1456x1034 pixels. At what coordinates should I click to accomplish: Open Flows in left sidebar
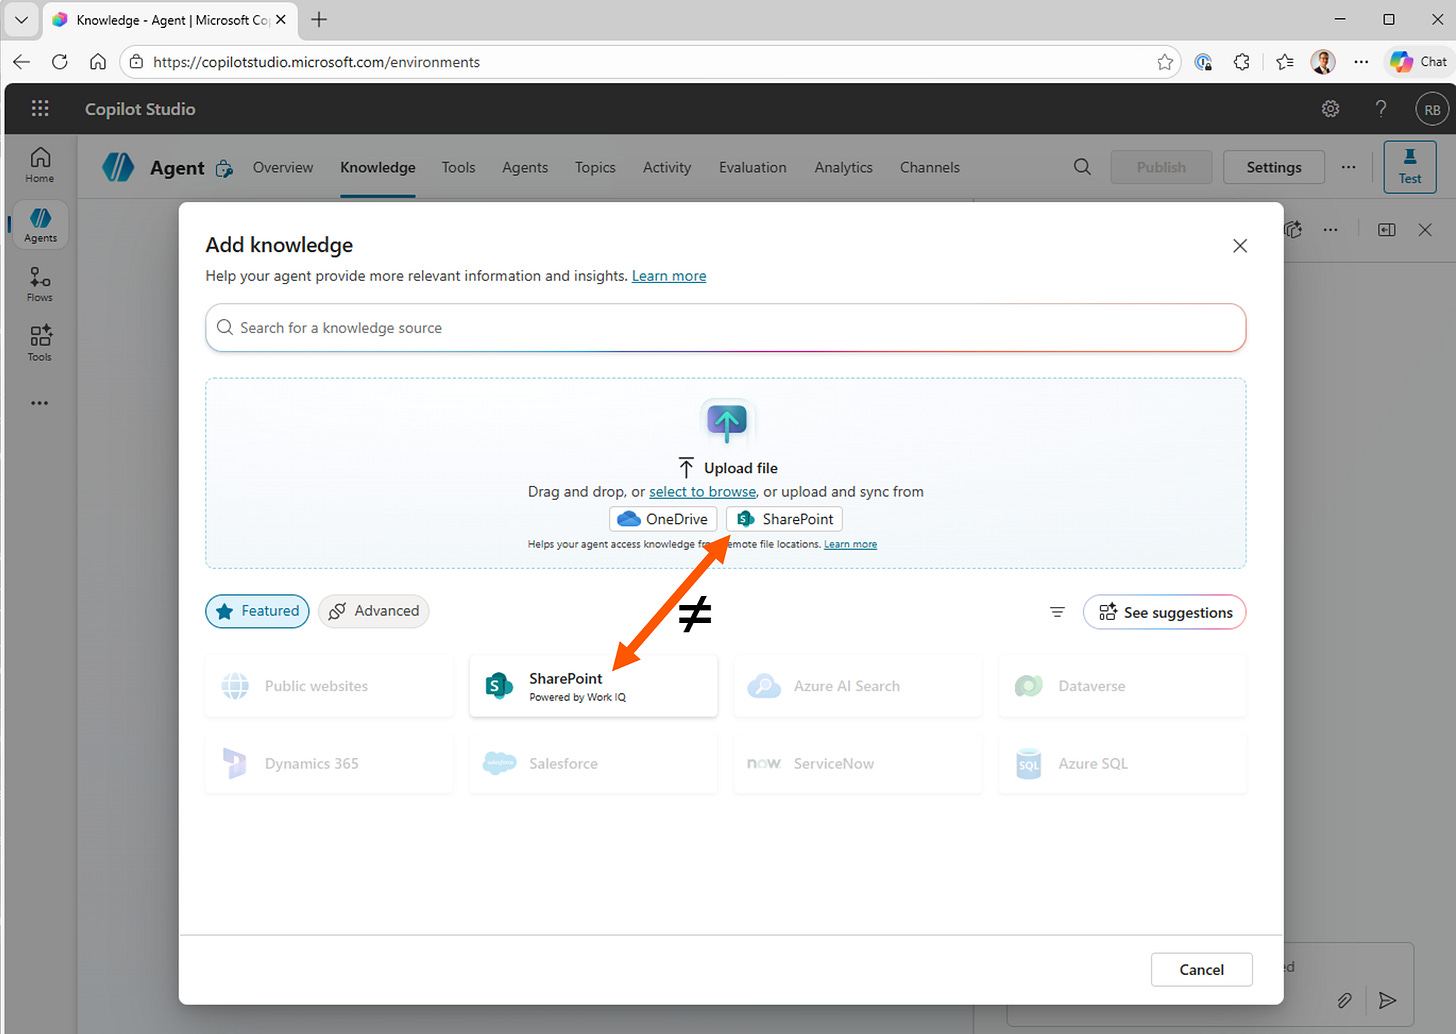point(40,284)
